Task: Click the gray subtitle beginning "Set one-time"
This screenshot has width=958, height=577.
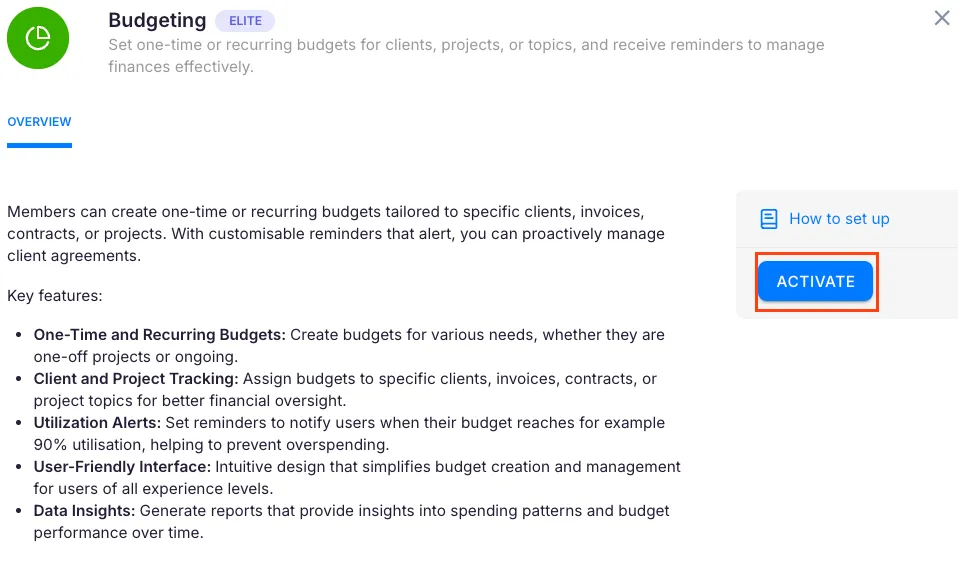Action: [466, 46]
